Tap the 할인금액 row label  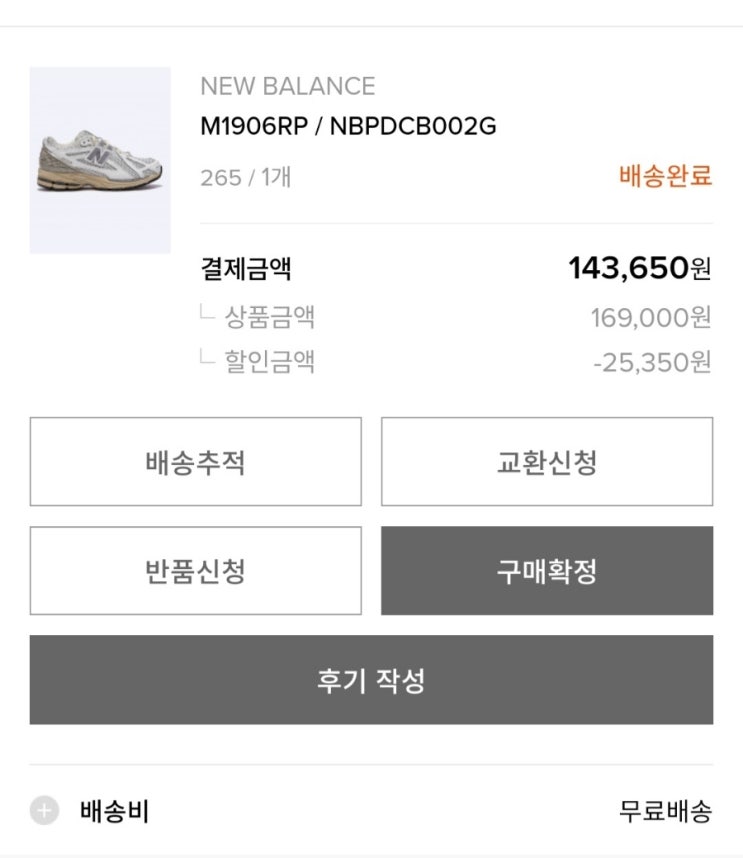(x=269, y=361)
